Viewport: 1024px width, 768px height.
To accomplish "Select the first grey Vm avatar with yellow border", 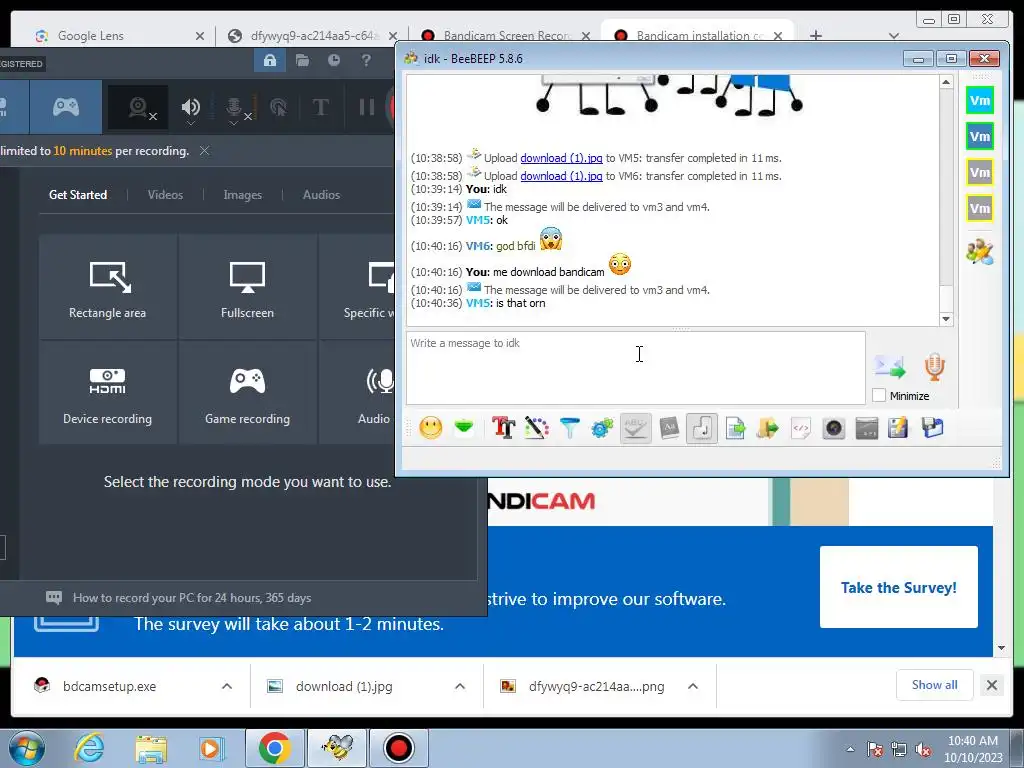I will click(x=980, y=172).
